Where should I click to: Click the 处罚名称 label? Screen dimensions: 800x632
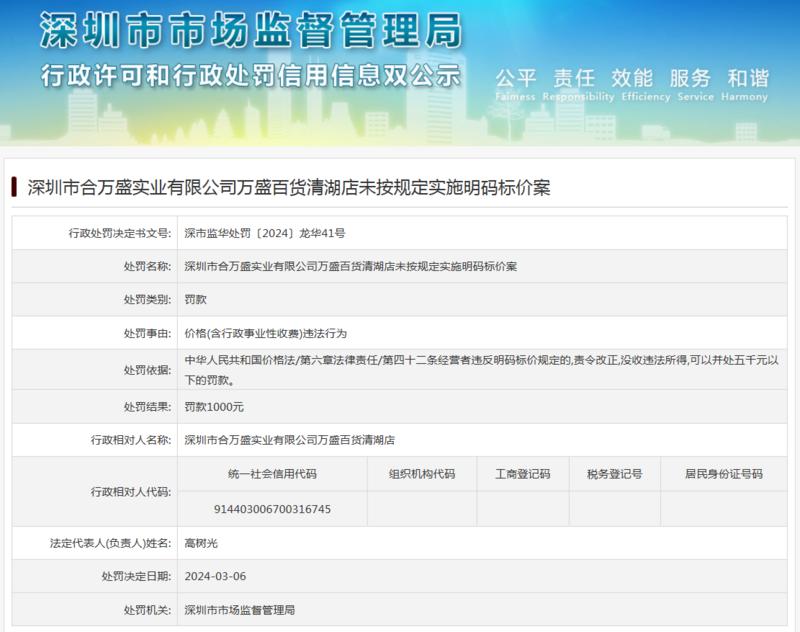[147, 267]
